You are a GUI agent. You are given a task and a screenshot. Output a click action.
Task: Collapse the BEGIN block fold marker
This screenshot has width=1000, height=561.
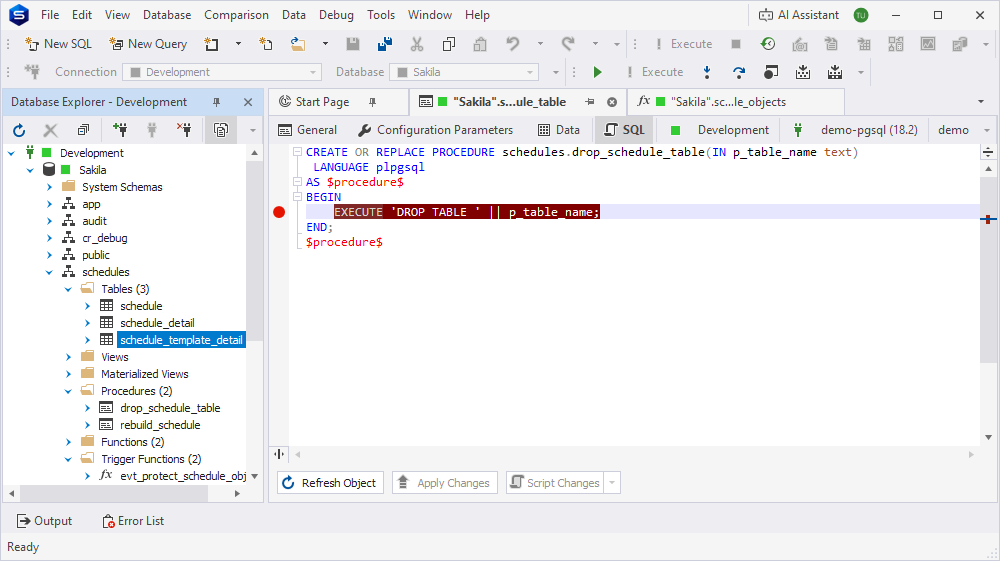coord(297,197)
